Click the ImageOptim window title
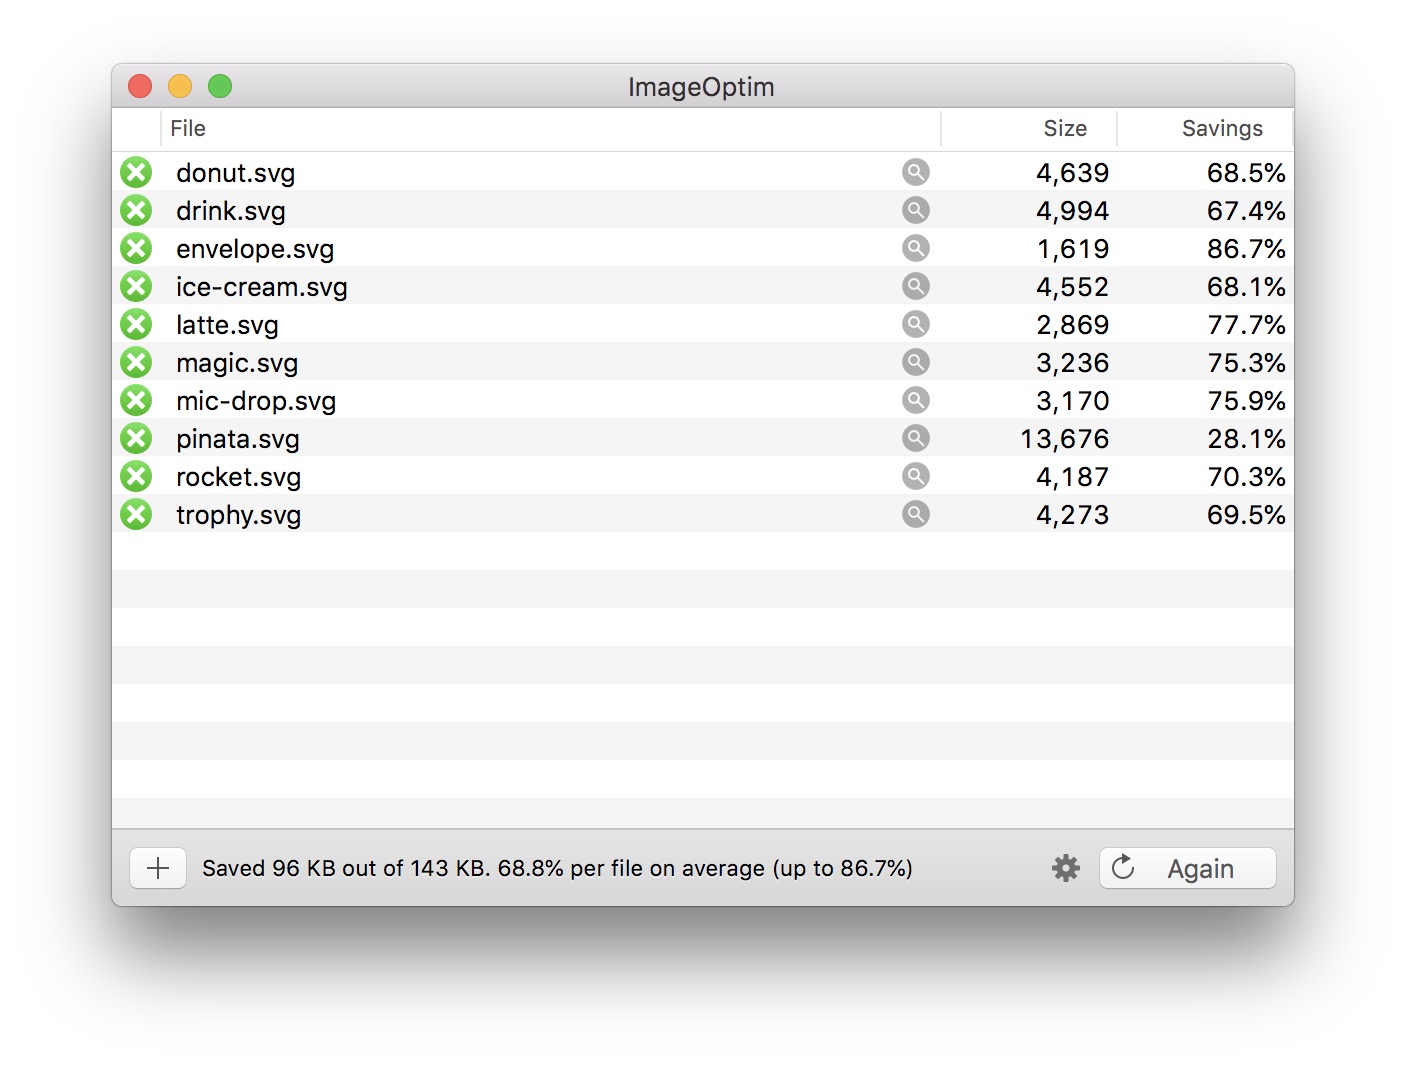1406x1066 pixels. [x=701, y=87]
